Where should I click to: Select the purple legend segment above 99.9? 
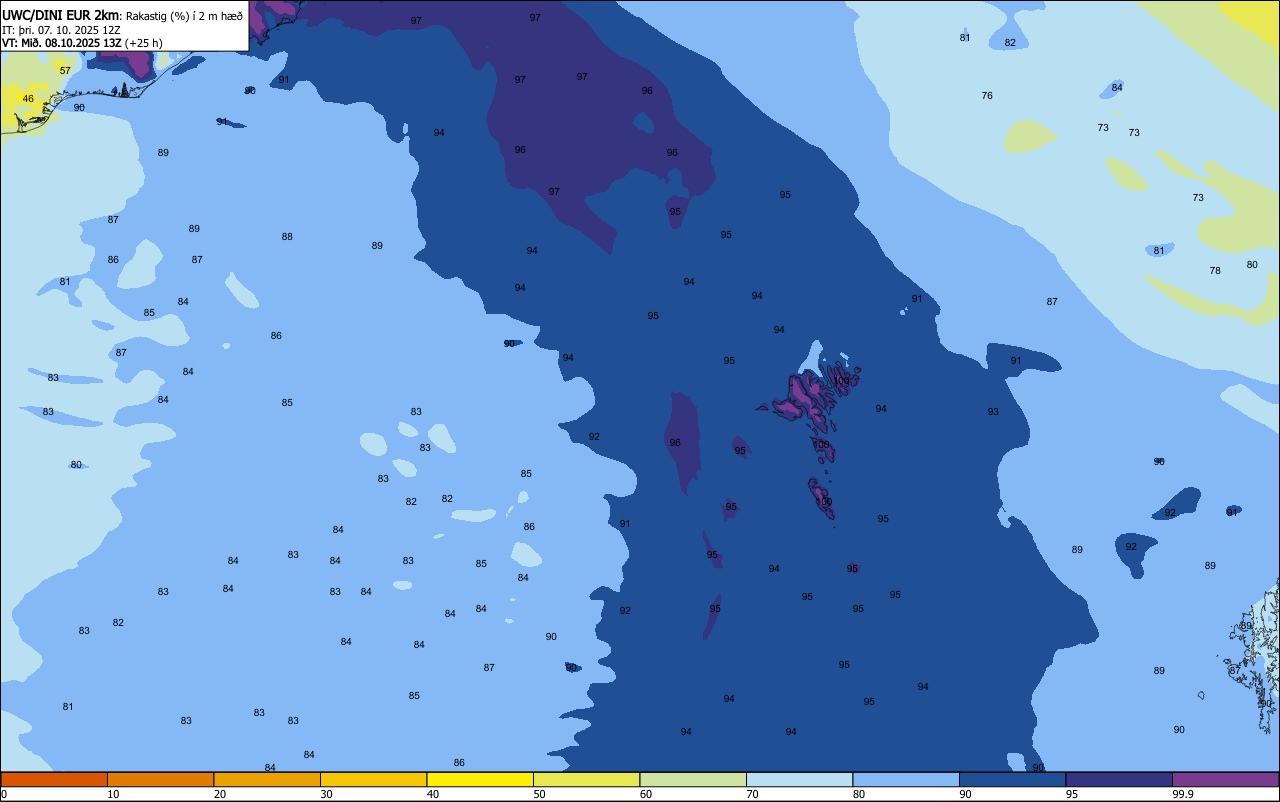point(1225,779)
